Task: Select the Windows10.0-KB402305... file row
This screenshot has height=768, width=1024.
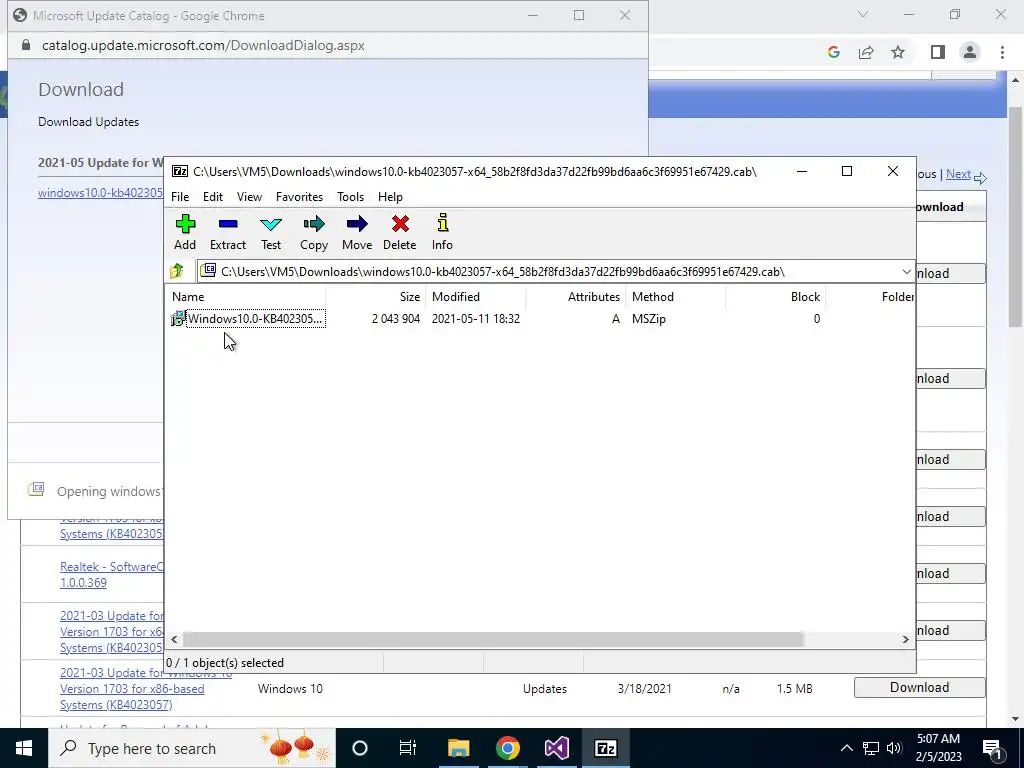Action: [540, 319]
